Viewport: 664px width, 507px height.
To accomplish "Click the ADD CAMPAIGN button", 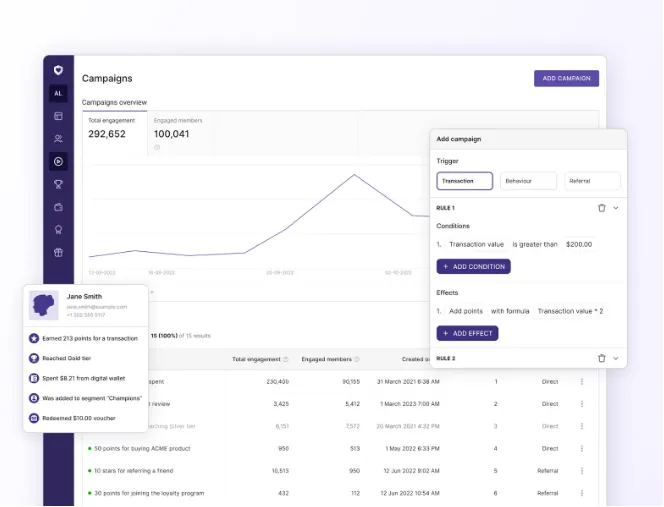I will [x=566, y=78].
